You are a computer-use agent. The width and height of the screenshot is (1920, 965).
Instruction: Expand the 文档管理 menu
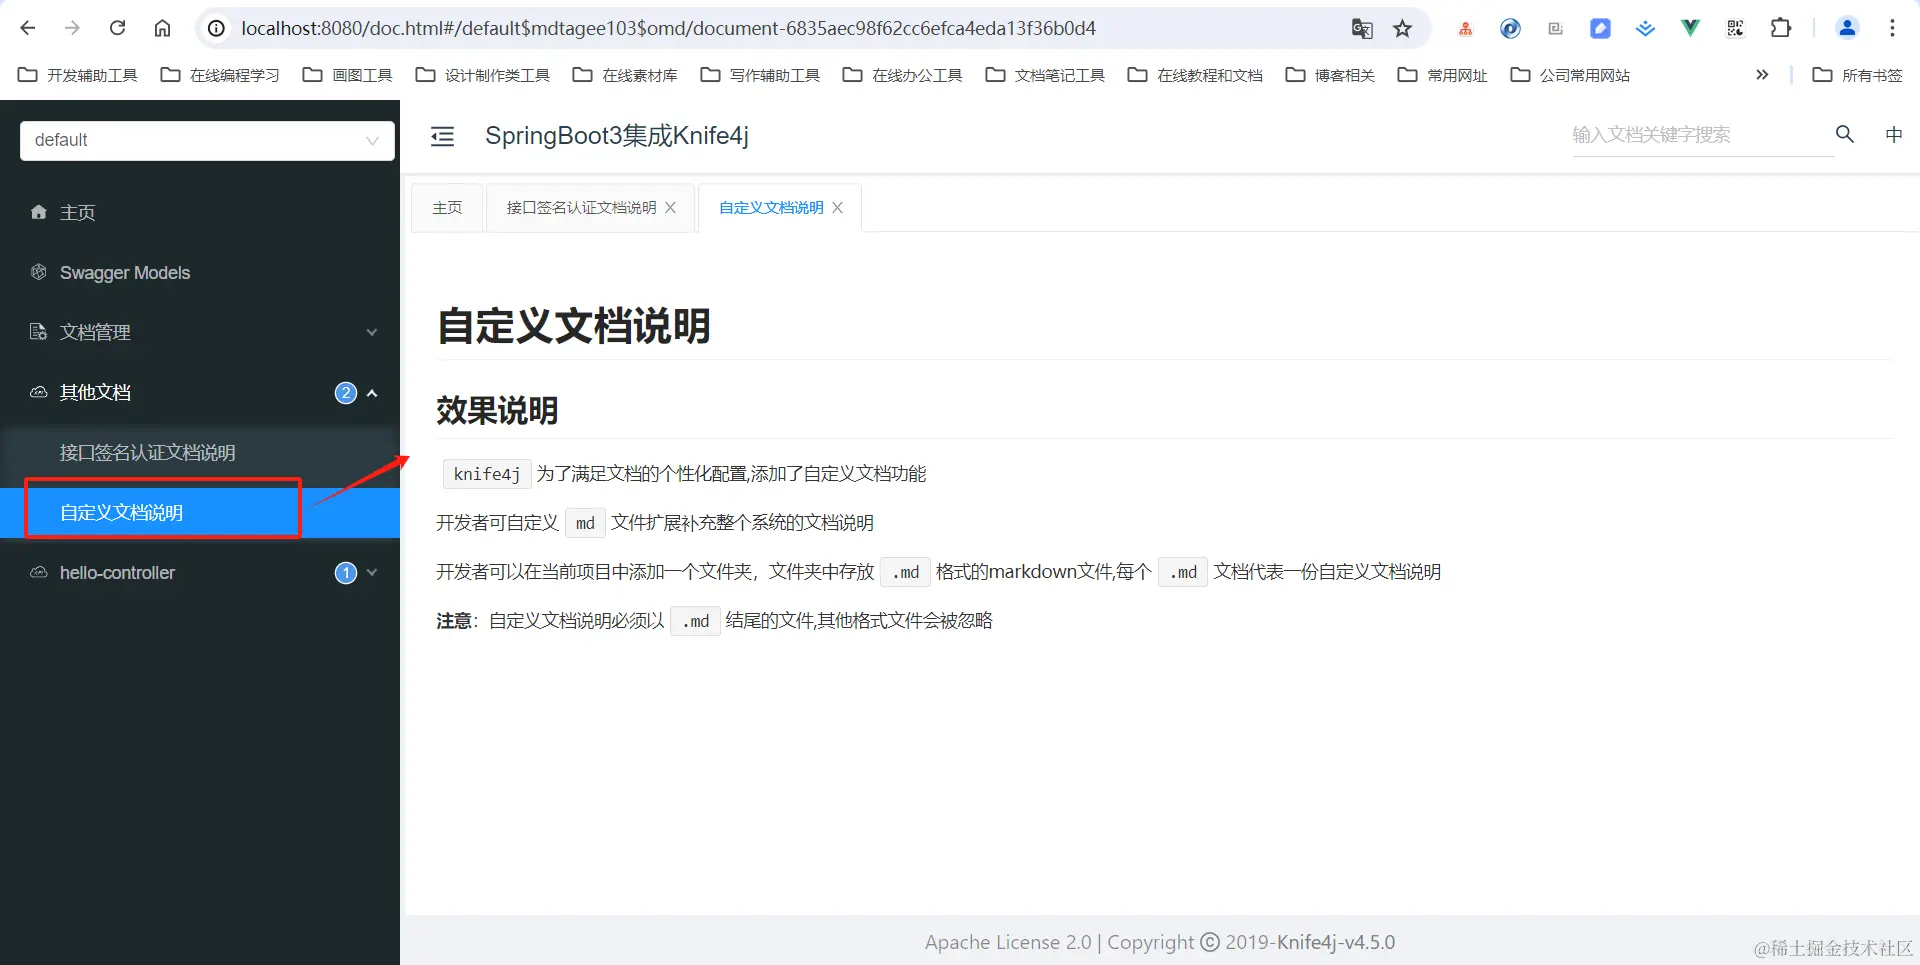(x=371, y=332)
